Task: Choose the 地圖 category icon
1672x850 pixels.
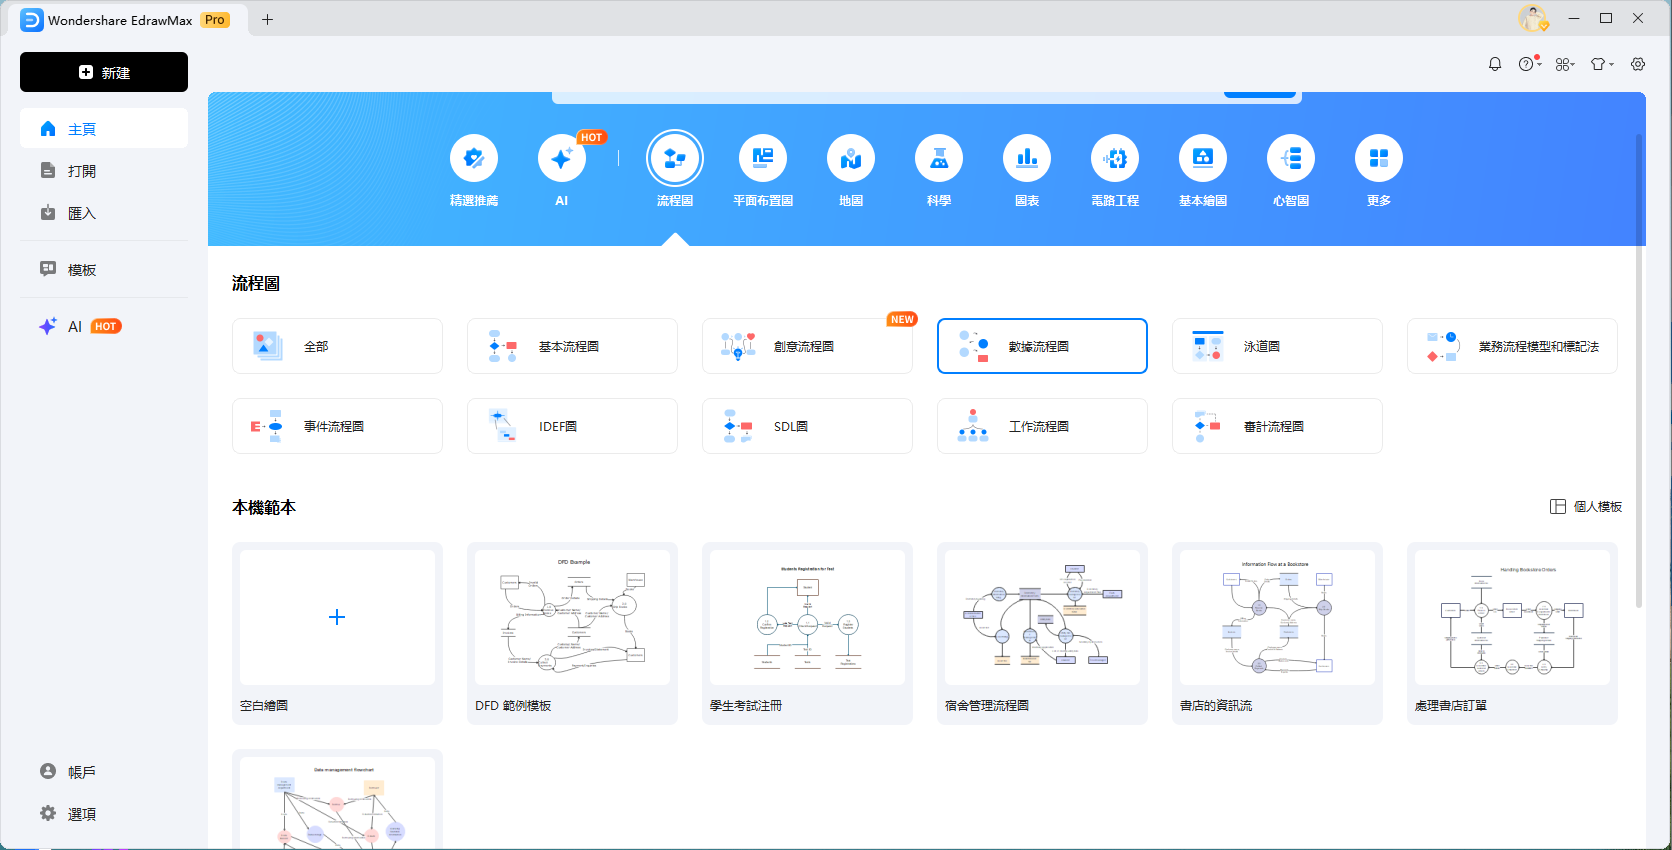Action: pyautogui.click(x=850, y=159)
